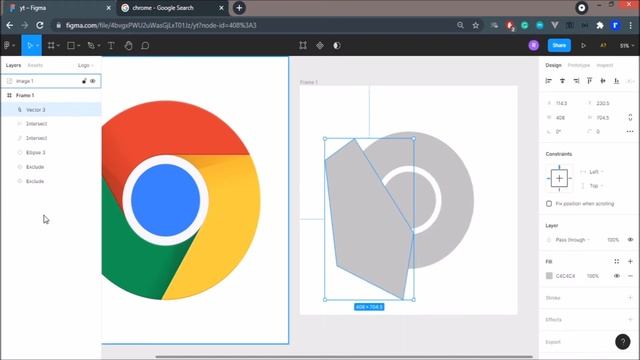
Task: Align selection right
Action: (576, 81)
